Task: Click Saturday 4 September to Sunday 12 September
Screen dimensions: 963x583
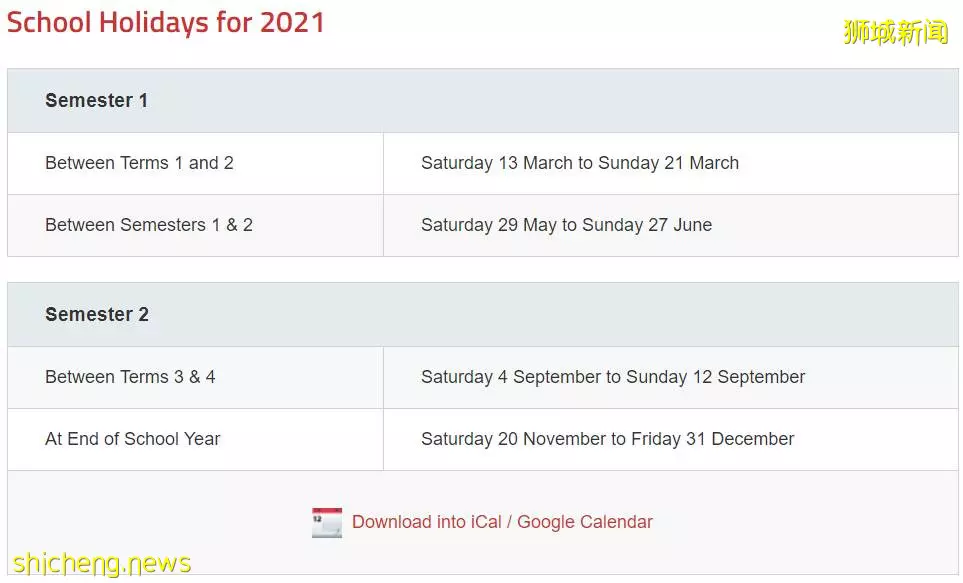Action: click(x=613, y=377)
